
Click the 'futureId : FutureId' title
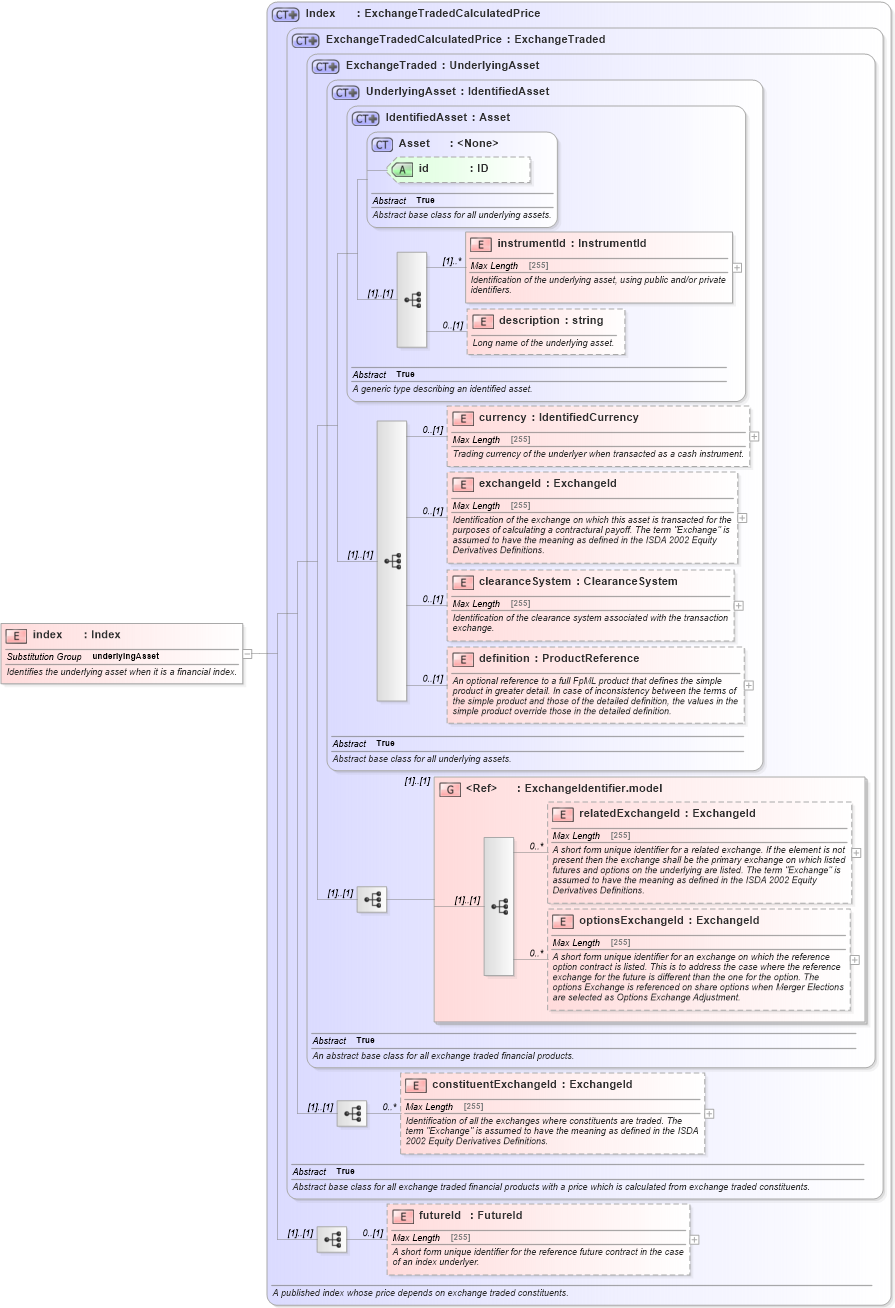click(x=470, y=1216)
